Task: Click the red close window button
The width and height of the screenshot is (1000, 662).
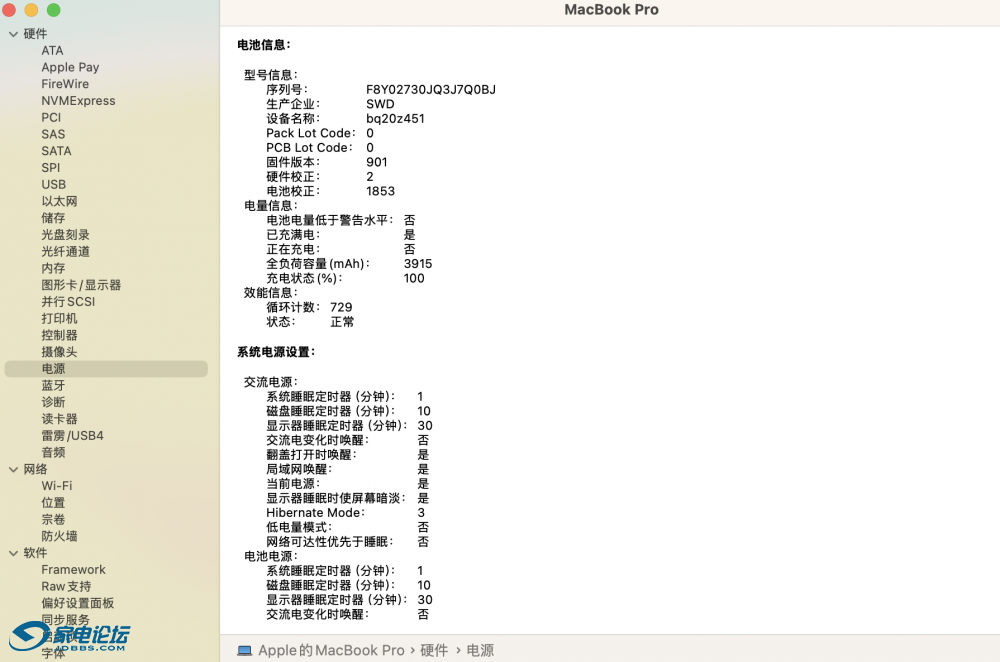Action: pos(8,10)
